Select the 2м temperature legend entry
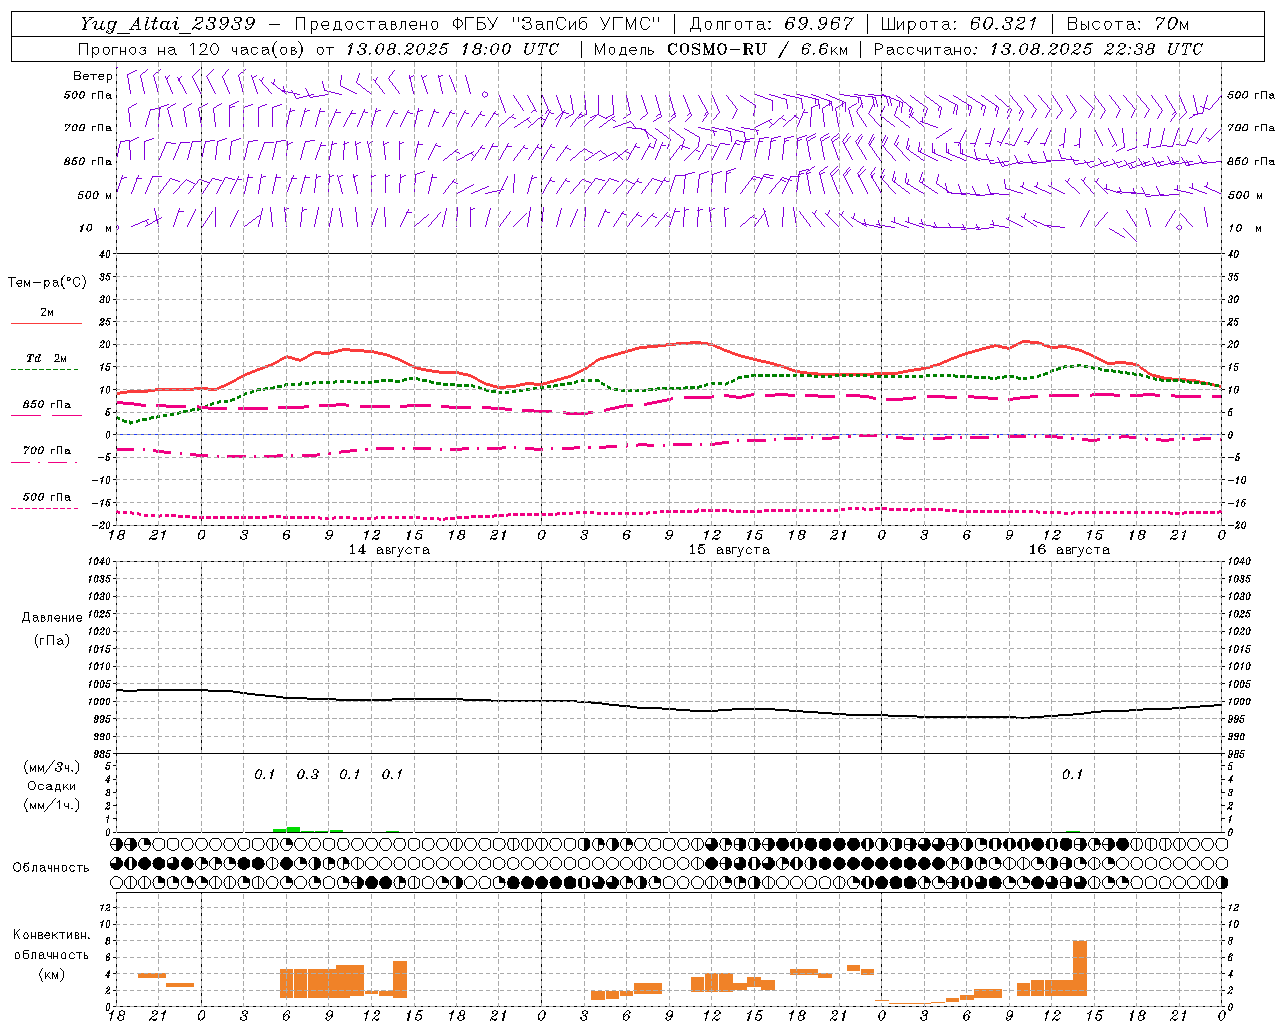 coord(47,313)
